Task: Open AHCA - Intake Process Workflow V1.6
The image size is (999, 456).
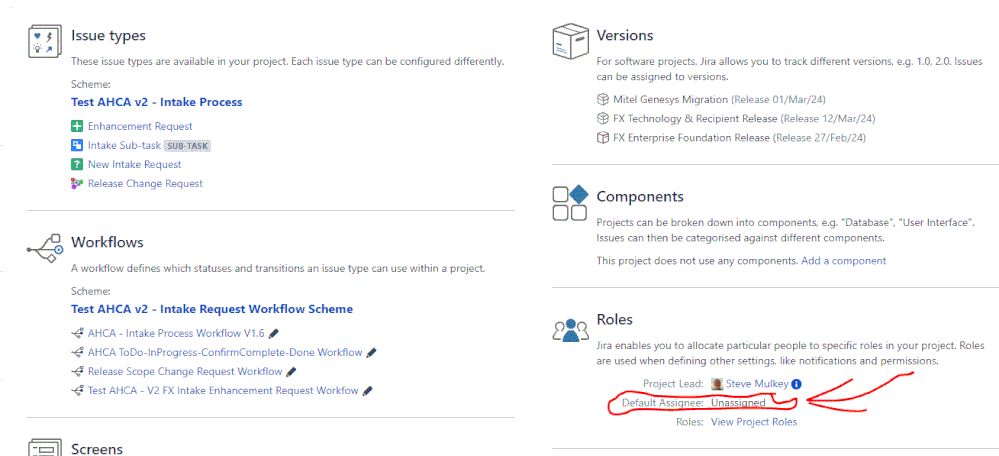Action: (x=176, y=333)
